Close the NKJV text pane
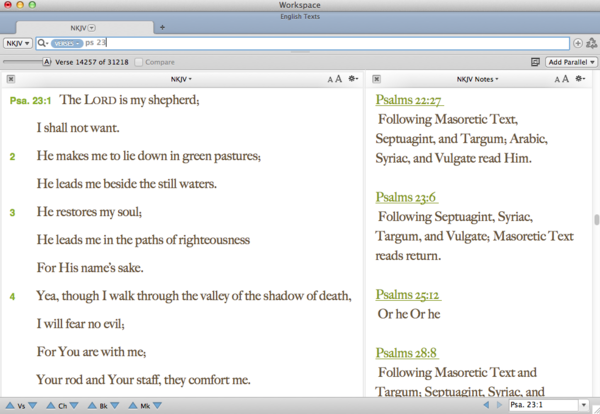 tap(11, 79)
